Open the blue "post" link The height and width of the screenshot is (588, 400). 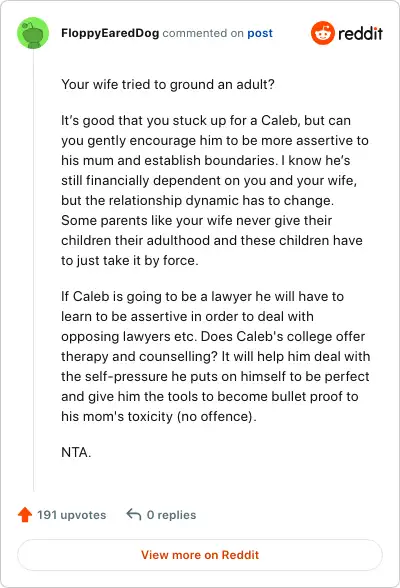[260, 33]
